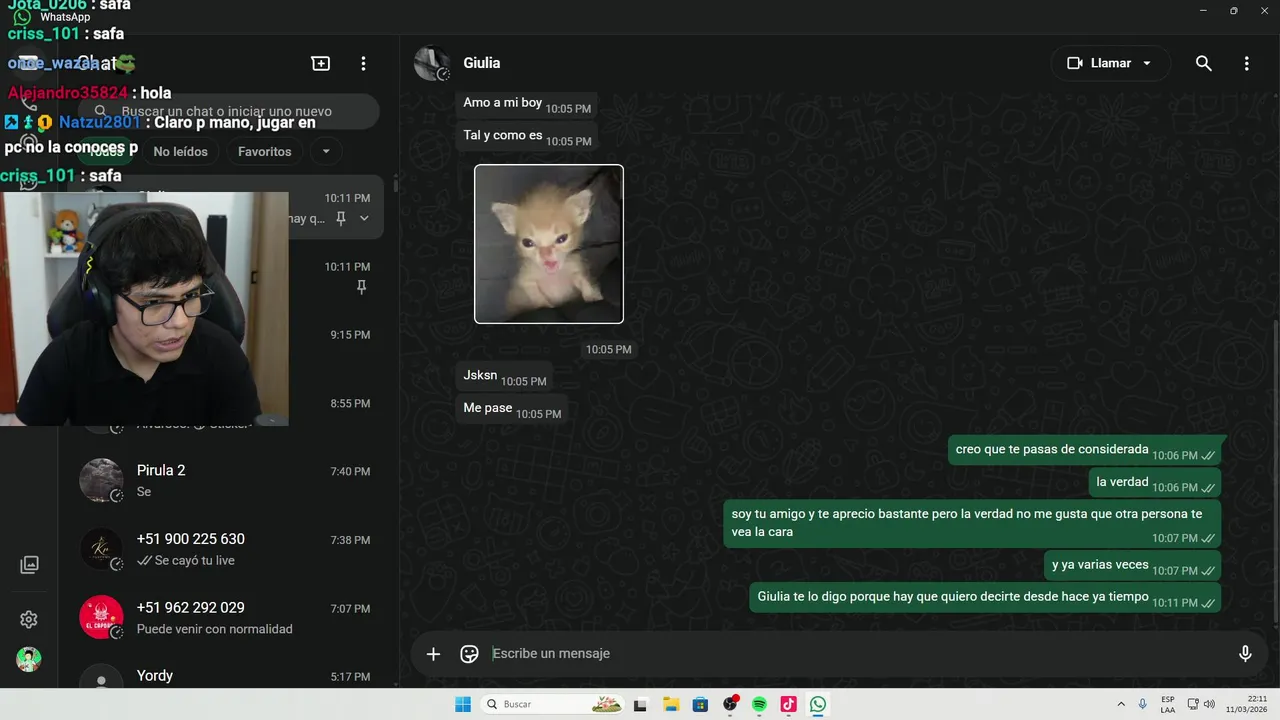Open Microsoft Store from taskbar

pos(700,704)
